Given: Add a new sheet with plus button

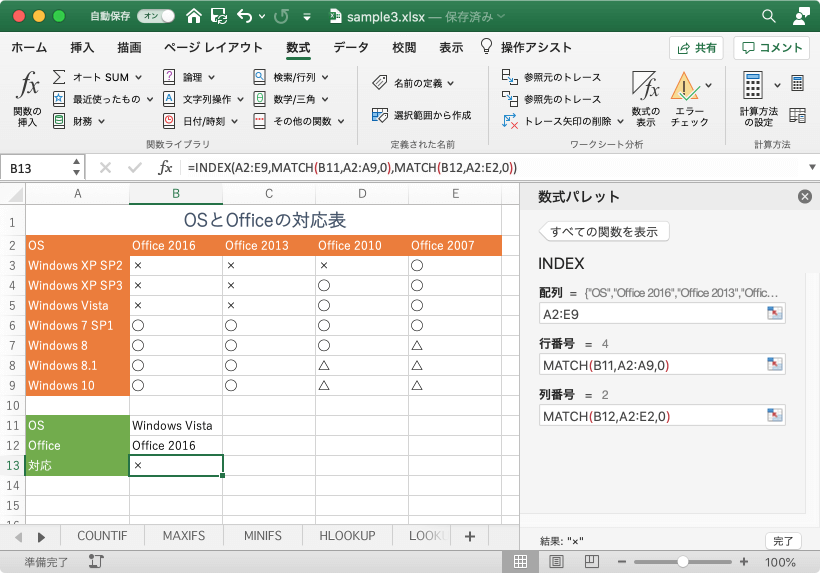Looking at the screenshot, I should tap(470, 536).
